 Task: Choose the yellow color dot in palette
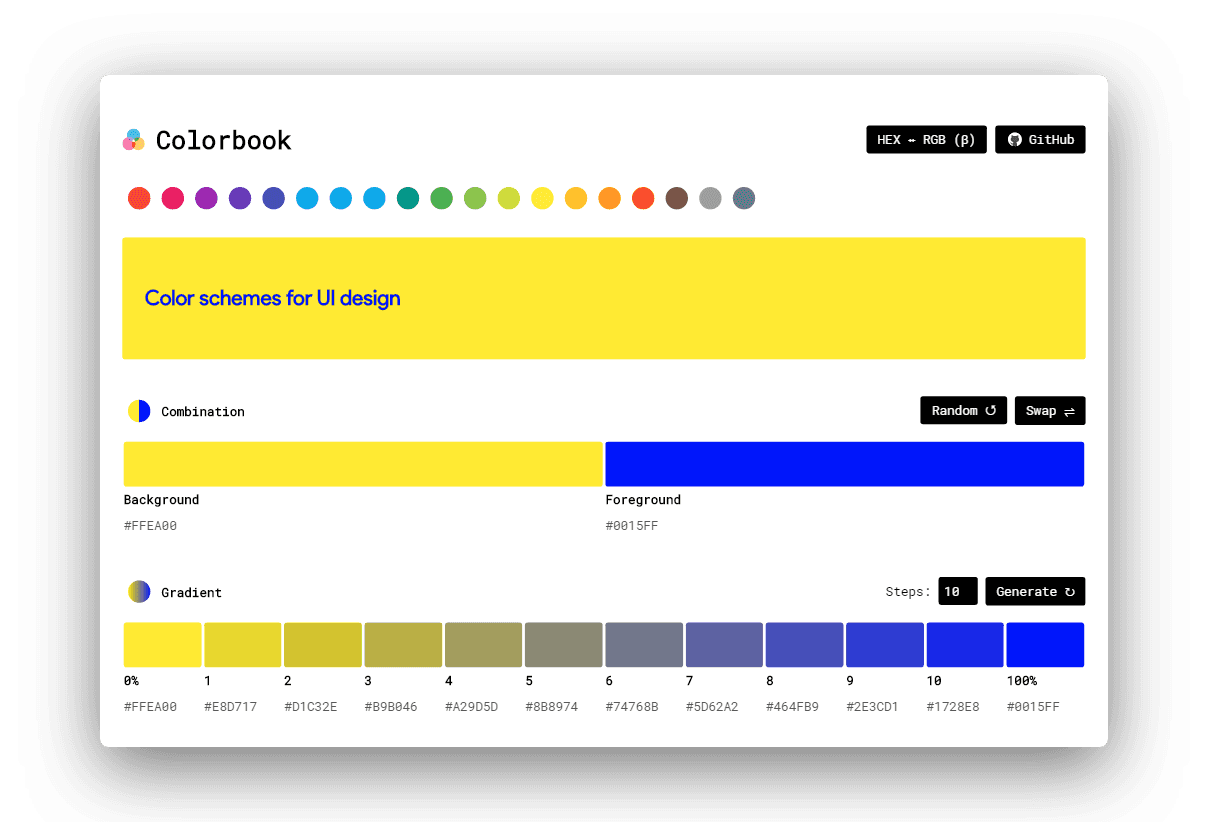click(x=542, y=198)
